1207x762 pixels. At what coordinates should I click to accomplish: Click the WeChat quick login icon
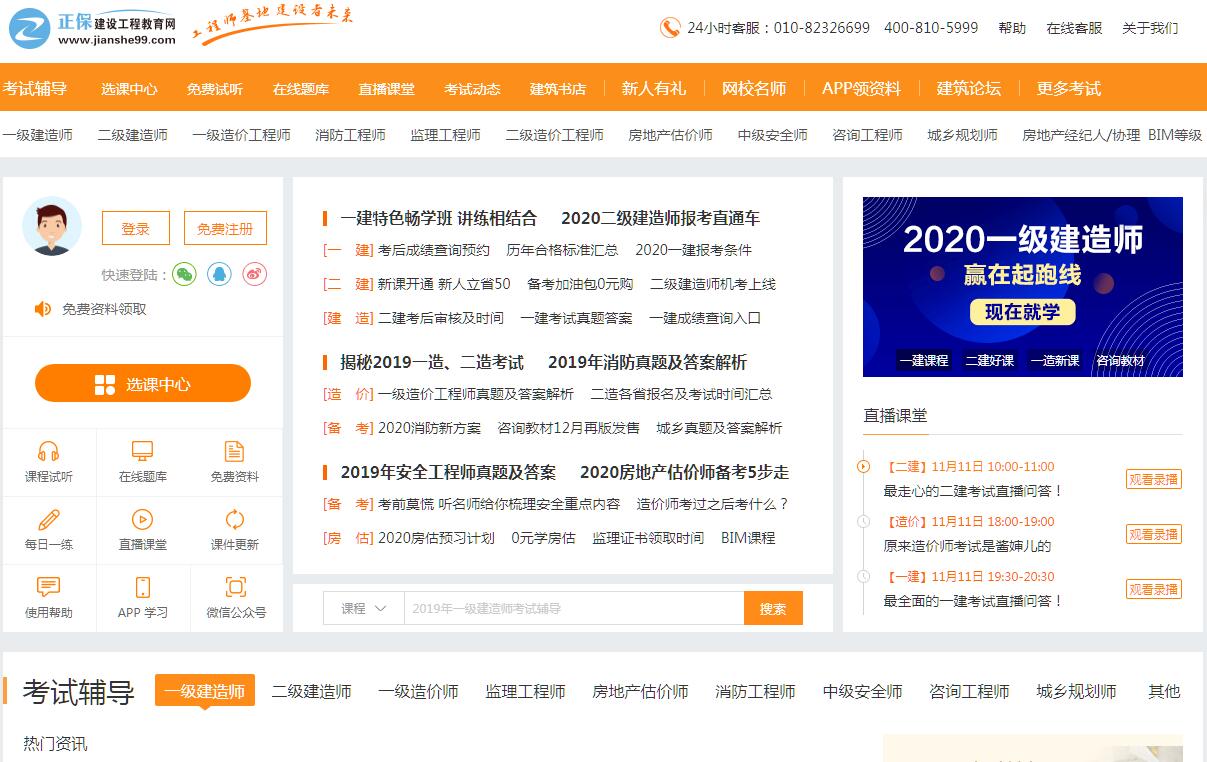[184, 274]
